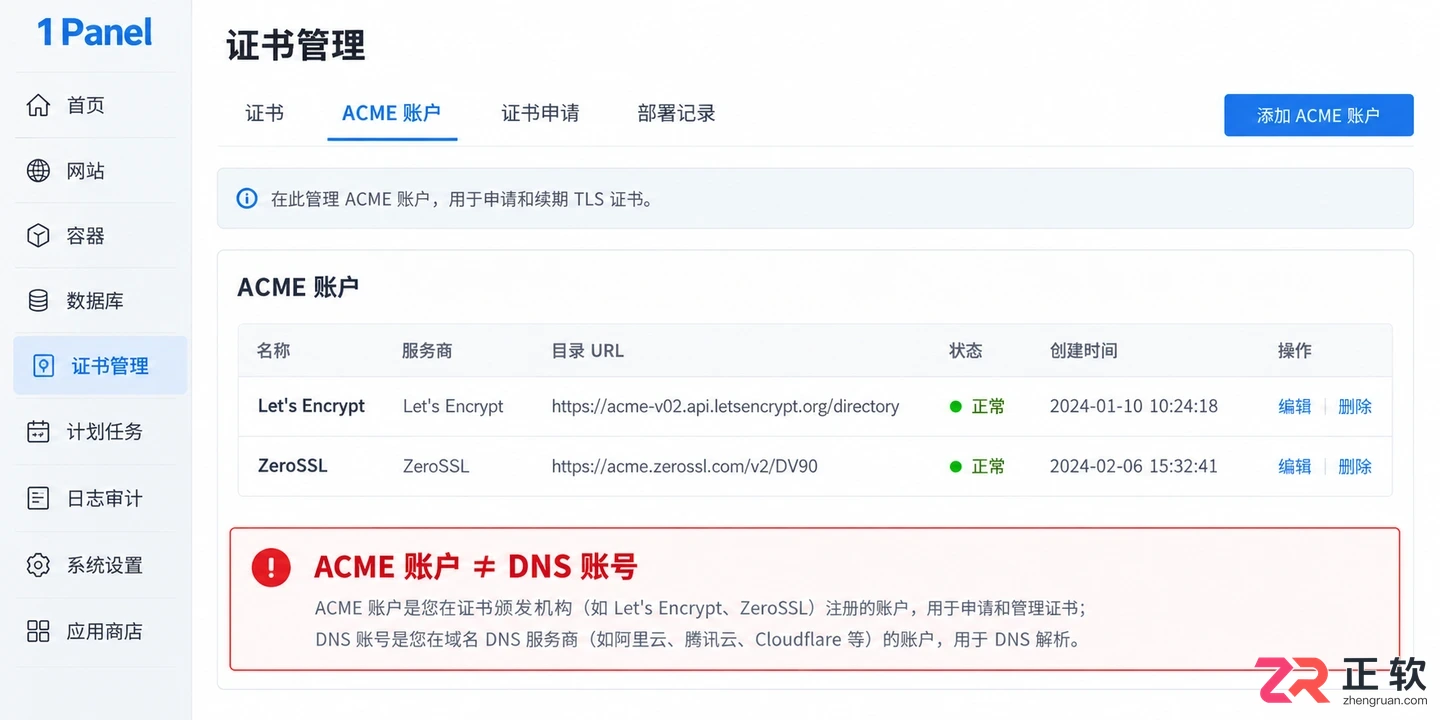Click the 添加 ACME 账户 button
This screenshot has width=1440, height=720.
(1318, 115)
